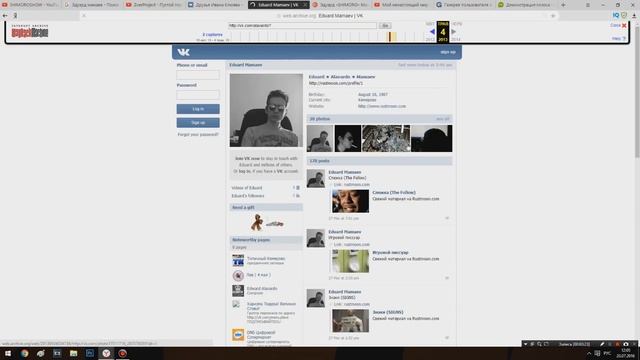Open the profile website link
Image resolution: width=640 pixels, height=360 pixels.
click(x=382, y=106)
